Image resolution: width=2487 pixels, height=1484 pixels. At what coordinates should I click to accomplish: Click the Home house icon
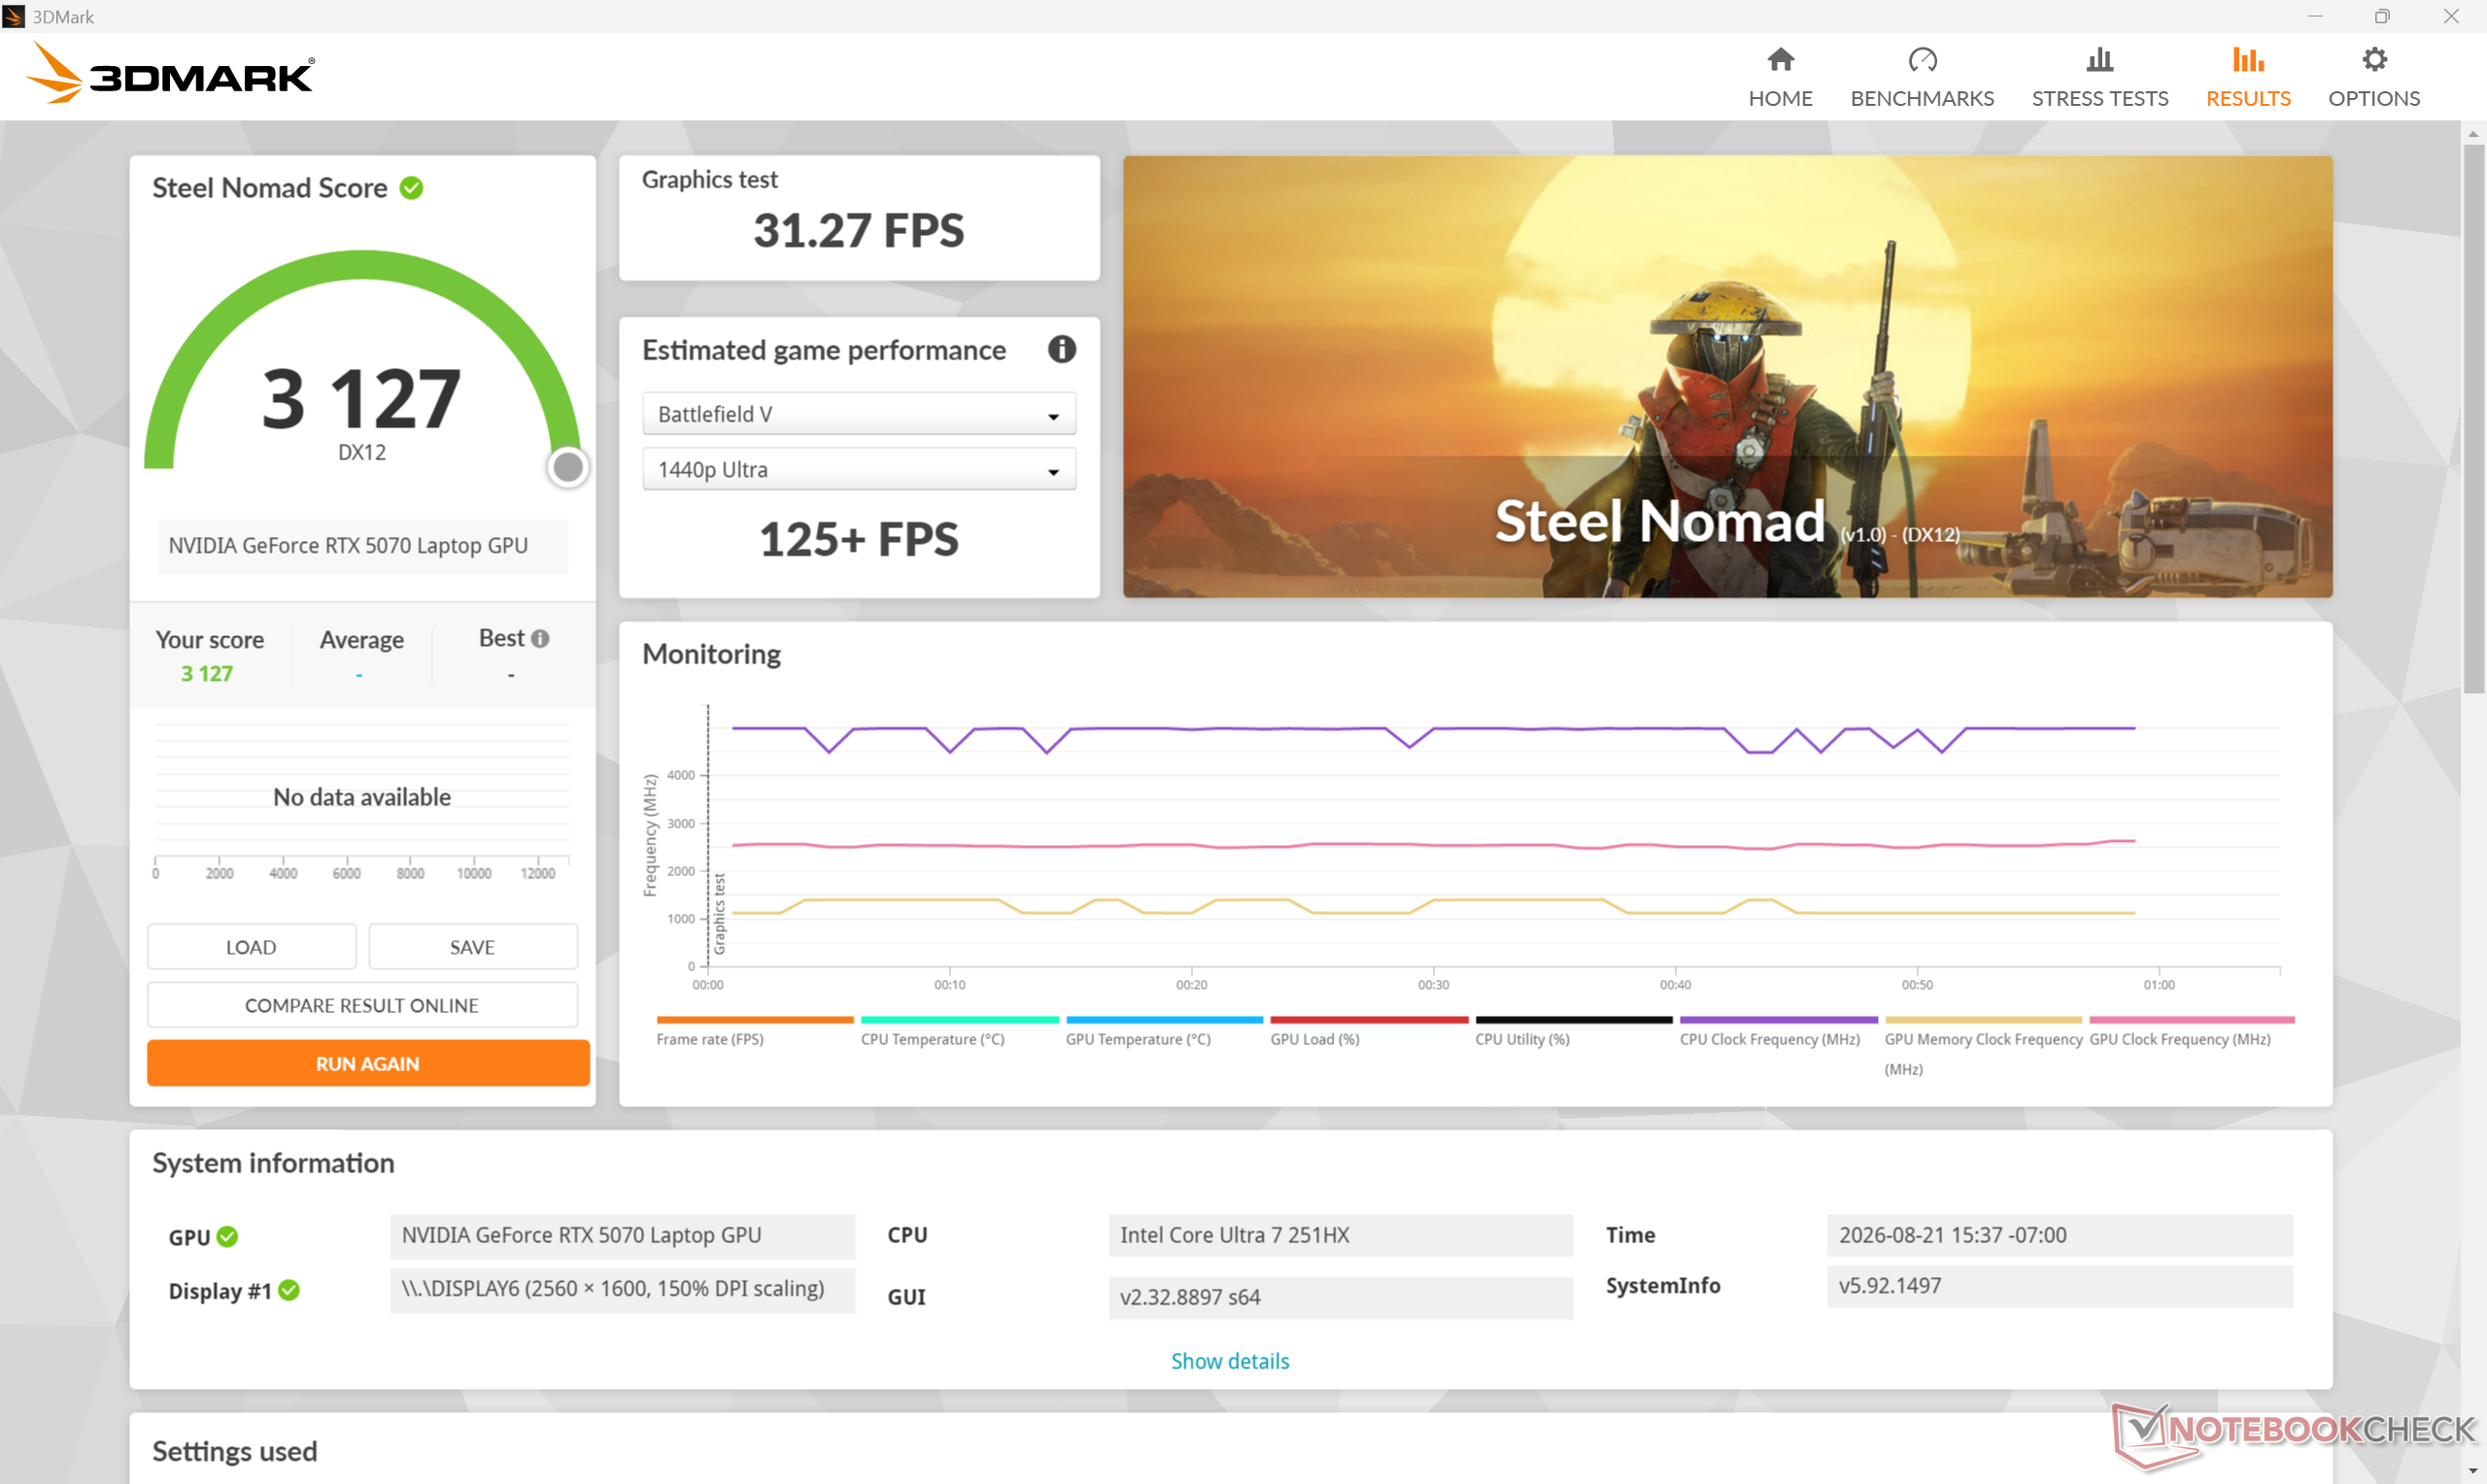pyautogui.click(x=1780, y=60)
